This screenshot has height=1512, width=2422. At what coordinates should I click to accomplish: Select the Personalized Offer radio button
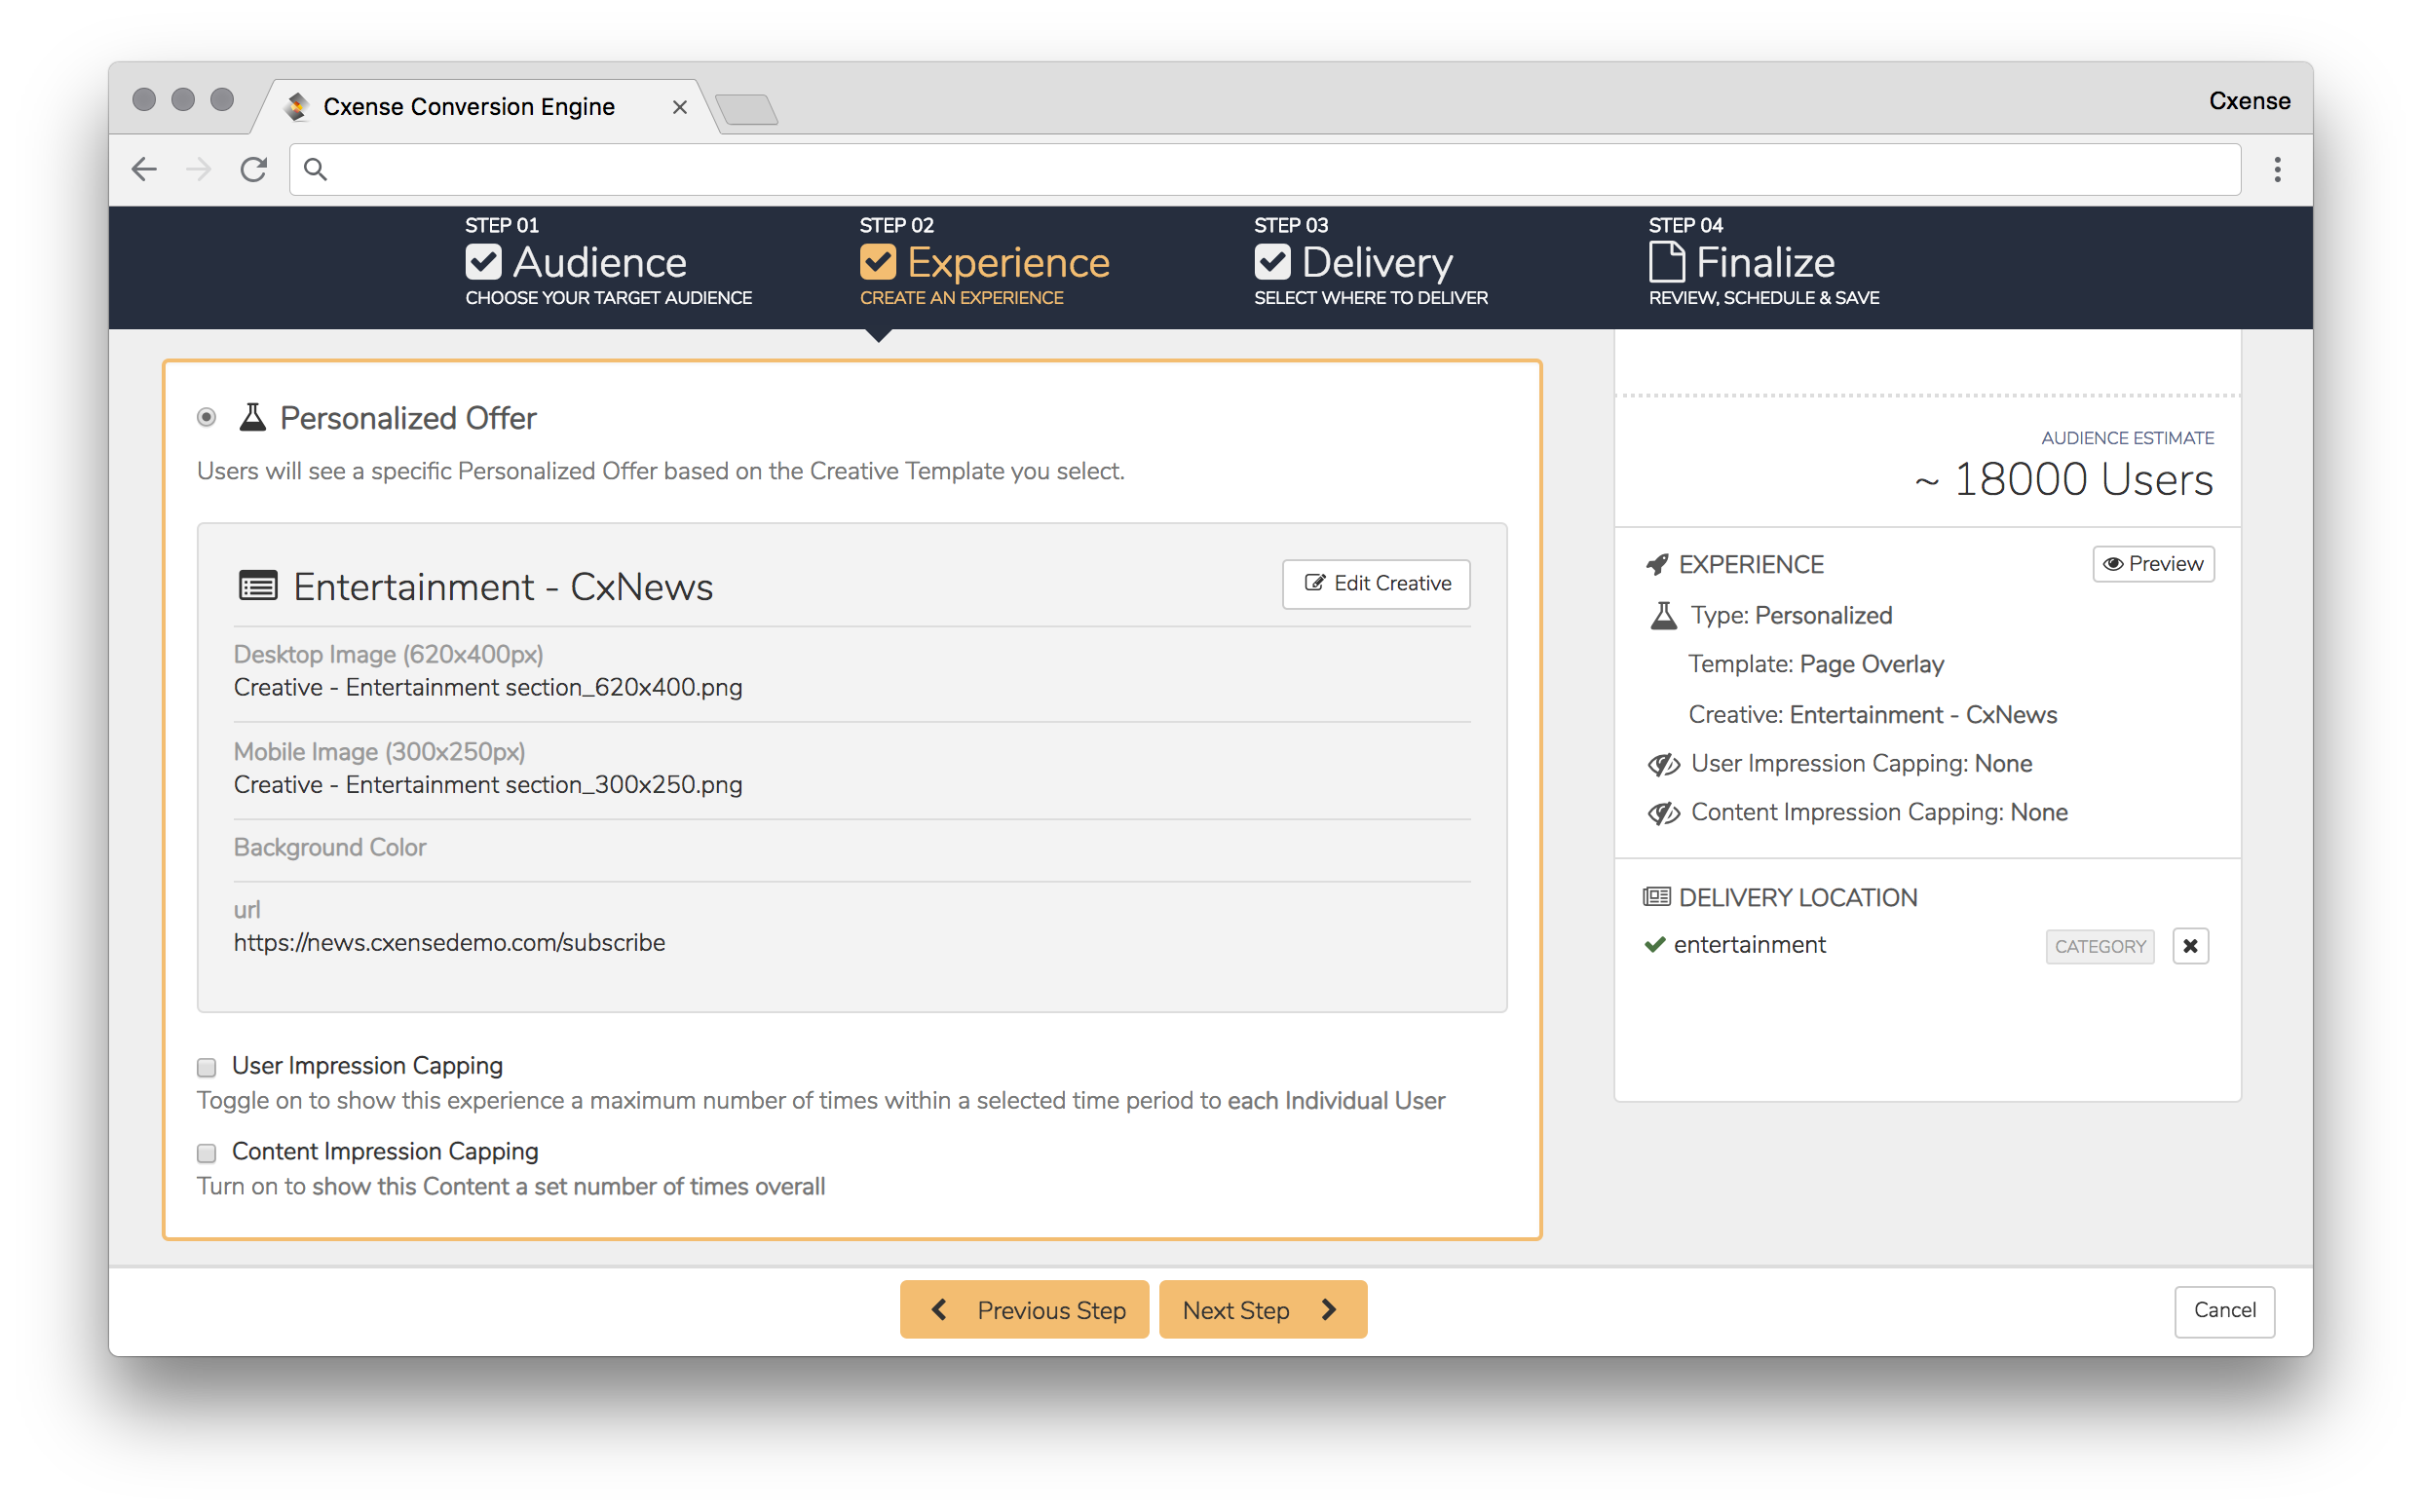[x=207, y=417]
